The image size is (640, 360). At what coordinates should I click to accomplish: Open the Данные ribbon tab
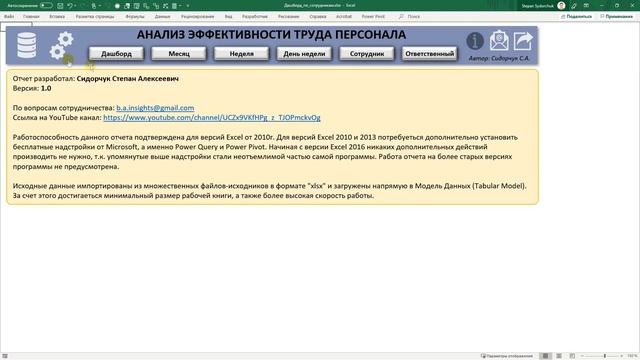click(162, 16)
